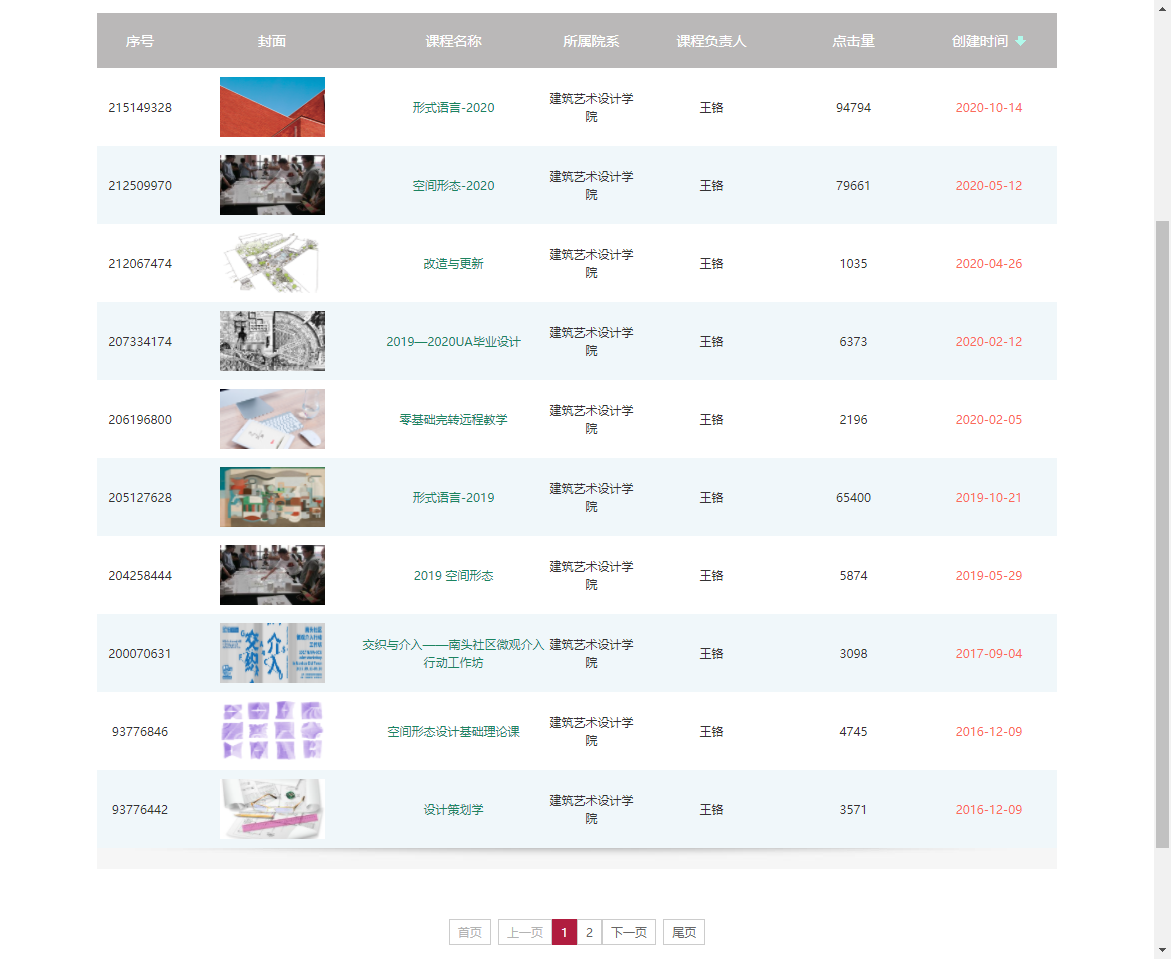1171x959 pixels.
Task: Click current page 1 button
Action: [x=564, y=932]
